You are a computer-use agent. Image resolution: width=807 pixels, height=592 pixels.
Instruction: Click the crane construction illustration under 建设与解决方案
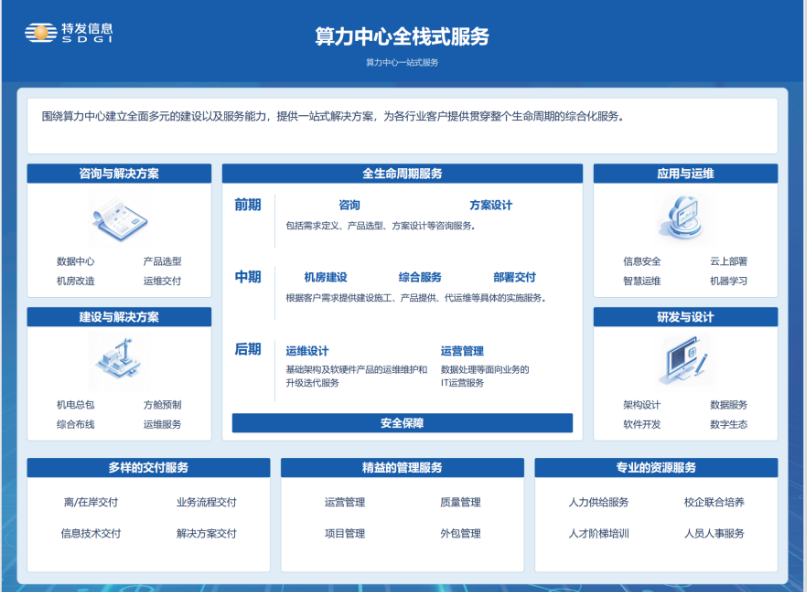point(118,359)
